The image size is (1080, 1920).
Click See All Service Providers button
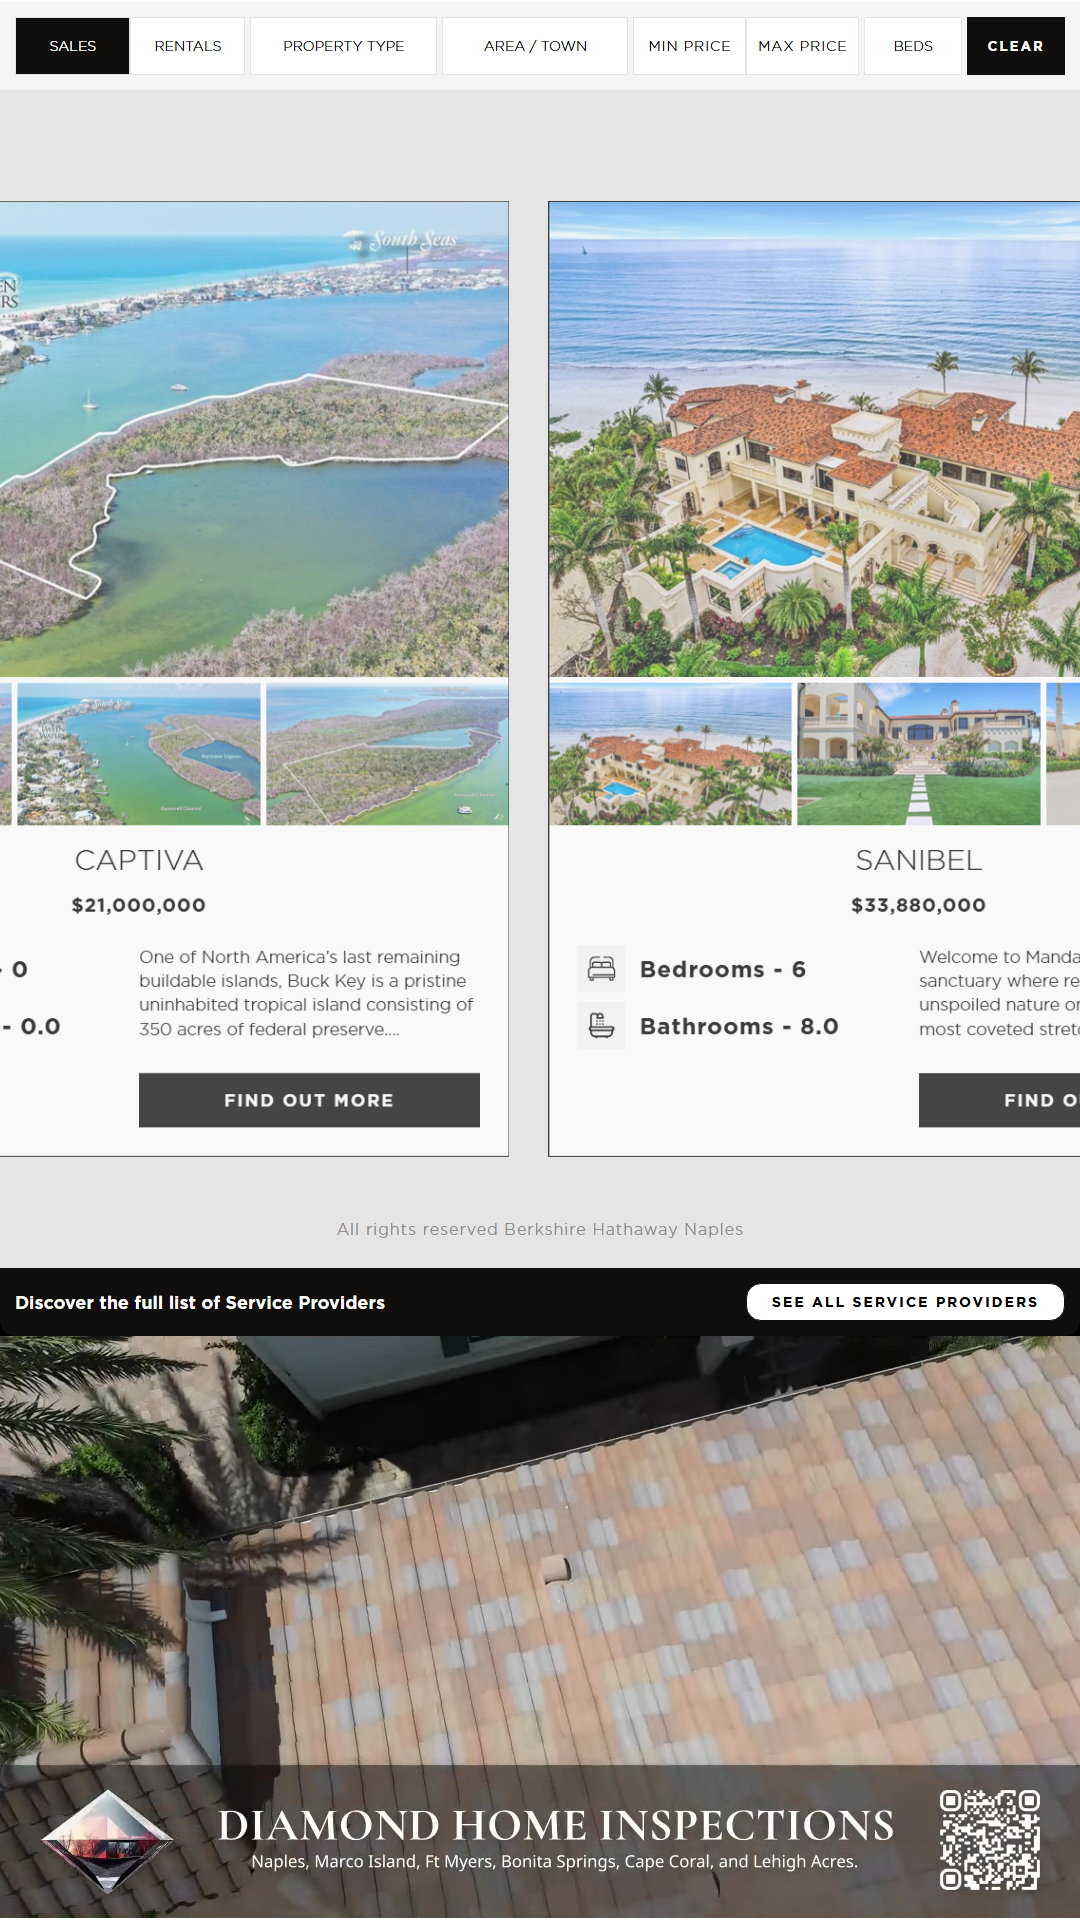(x=905, y=1302)
